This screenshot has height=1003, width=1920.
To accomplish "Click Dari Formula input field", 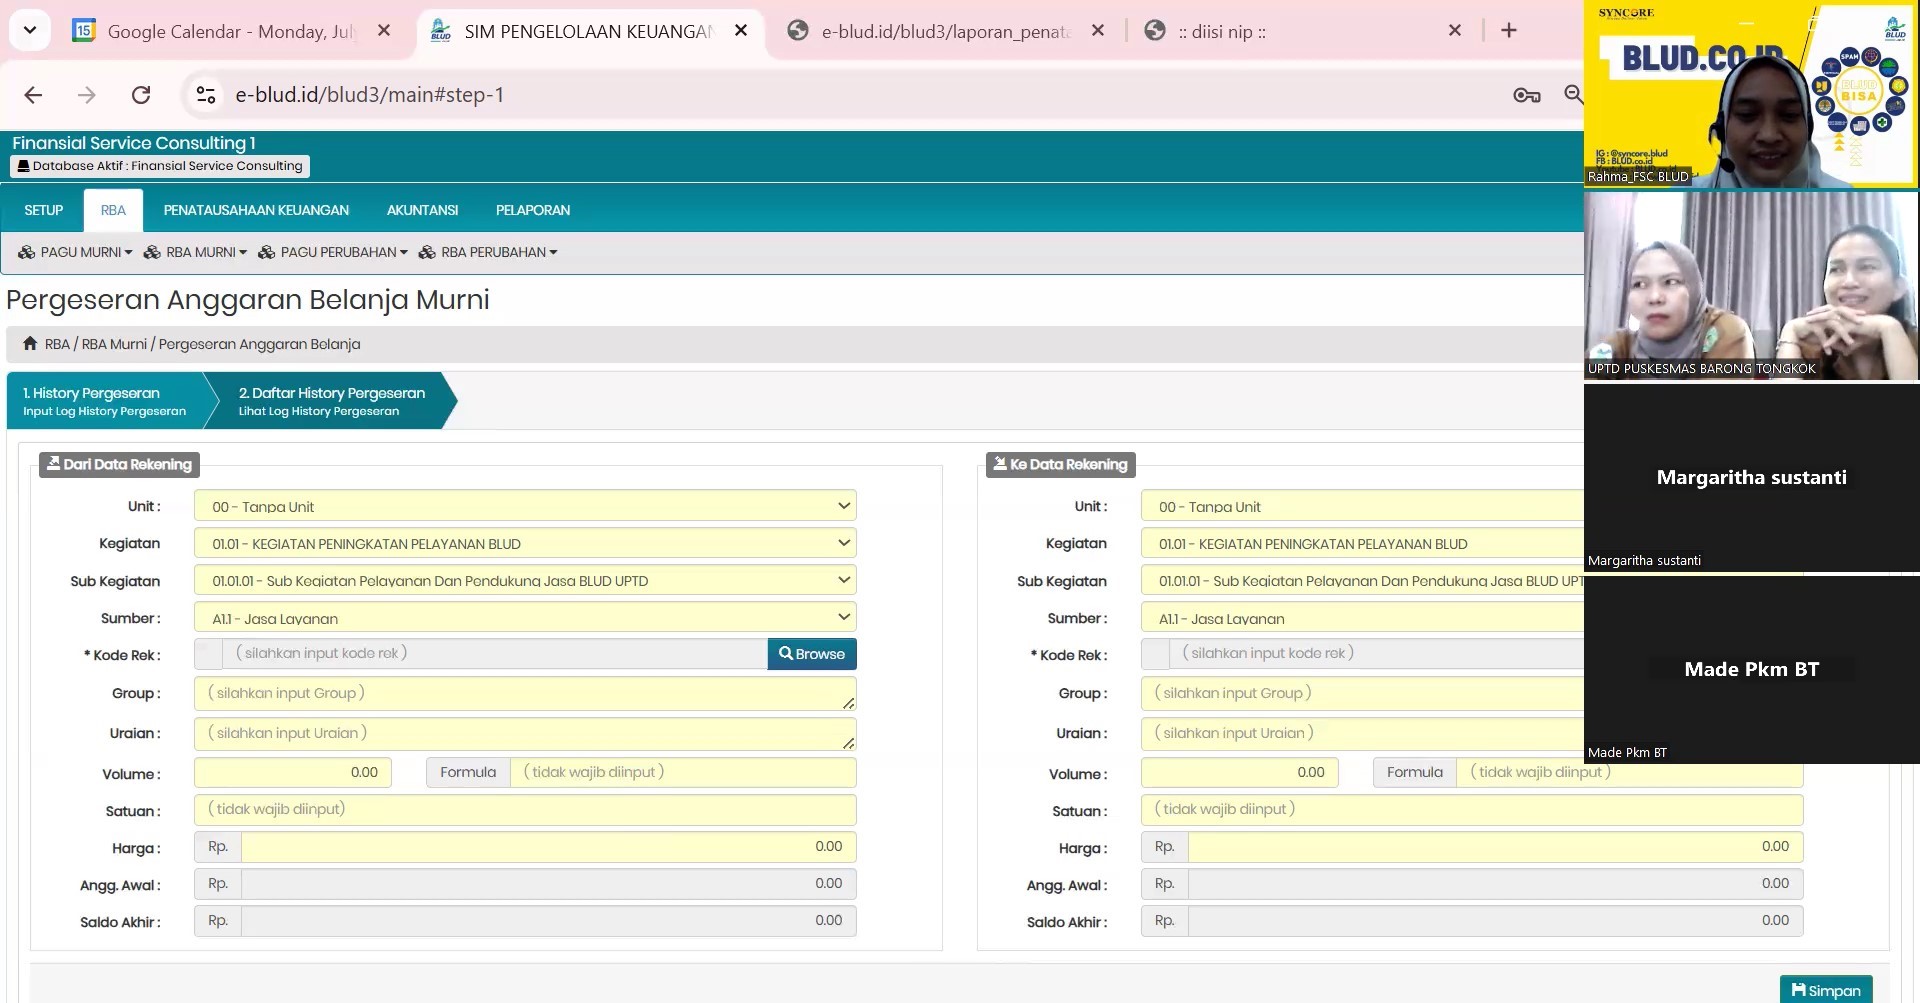I will [x=683, y=772].
